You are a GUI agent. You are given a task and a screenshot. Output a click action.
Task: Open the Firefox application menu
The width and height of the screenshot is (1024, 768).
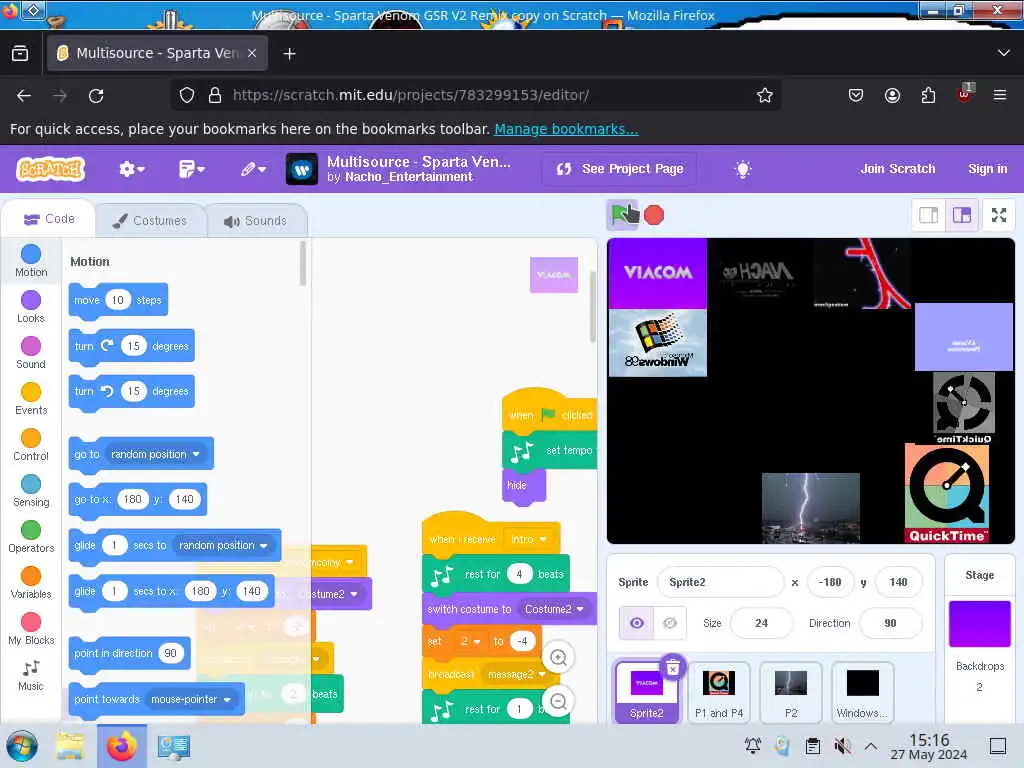[999, 95]
